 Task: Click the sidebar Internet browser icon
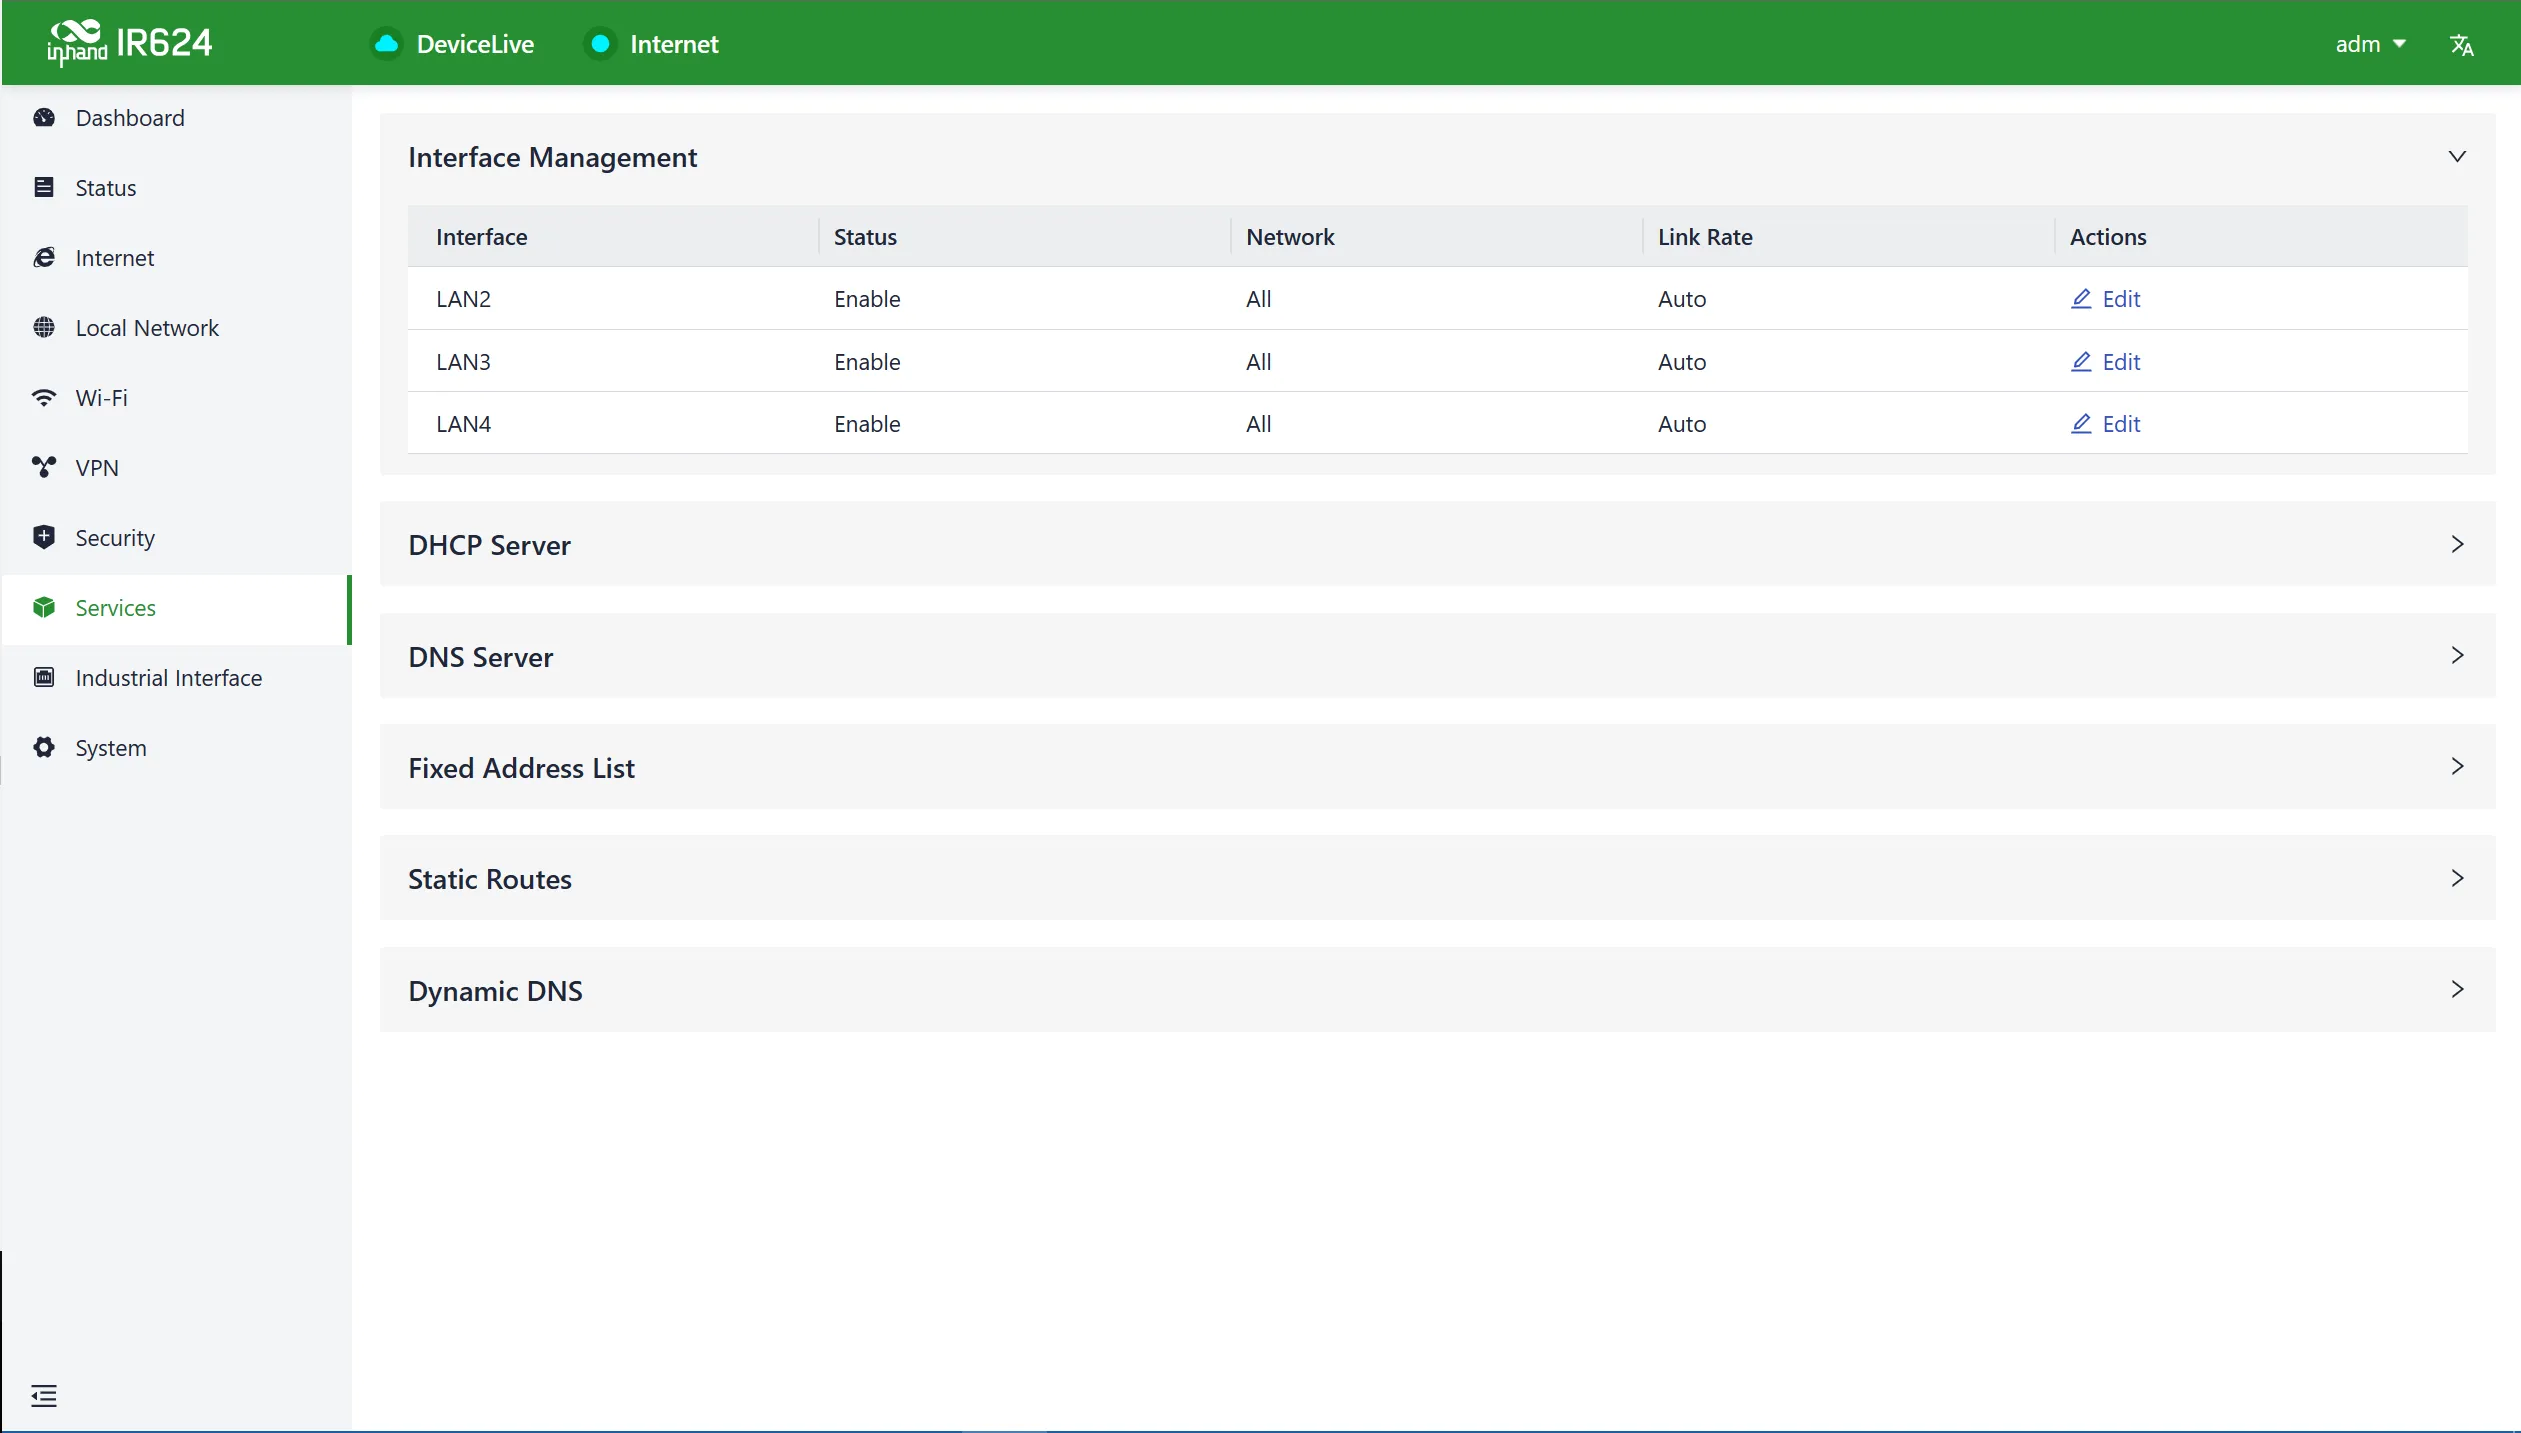coord(44,258)
